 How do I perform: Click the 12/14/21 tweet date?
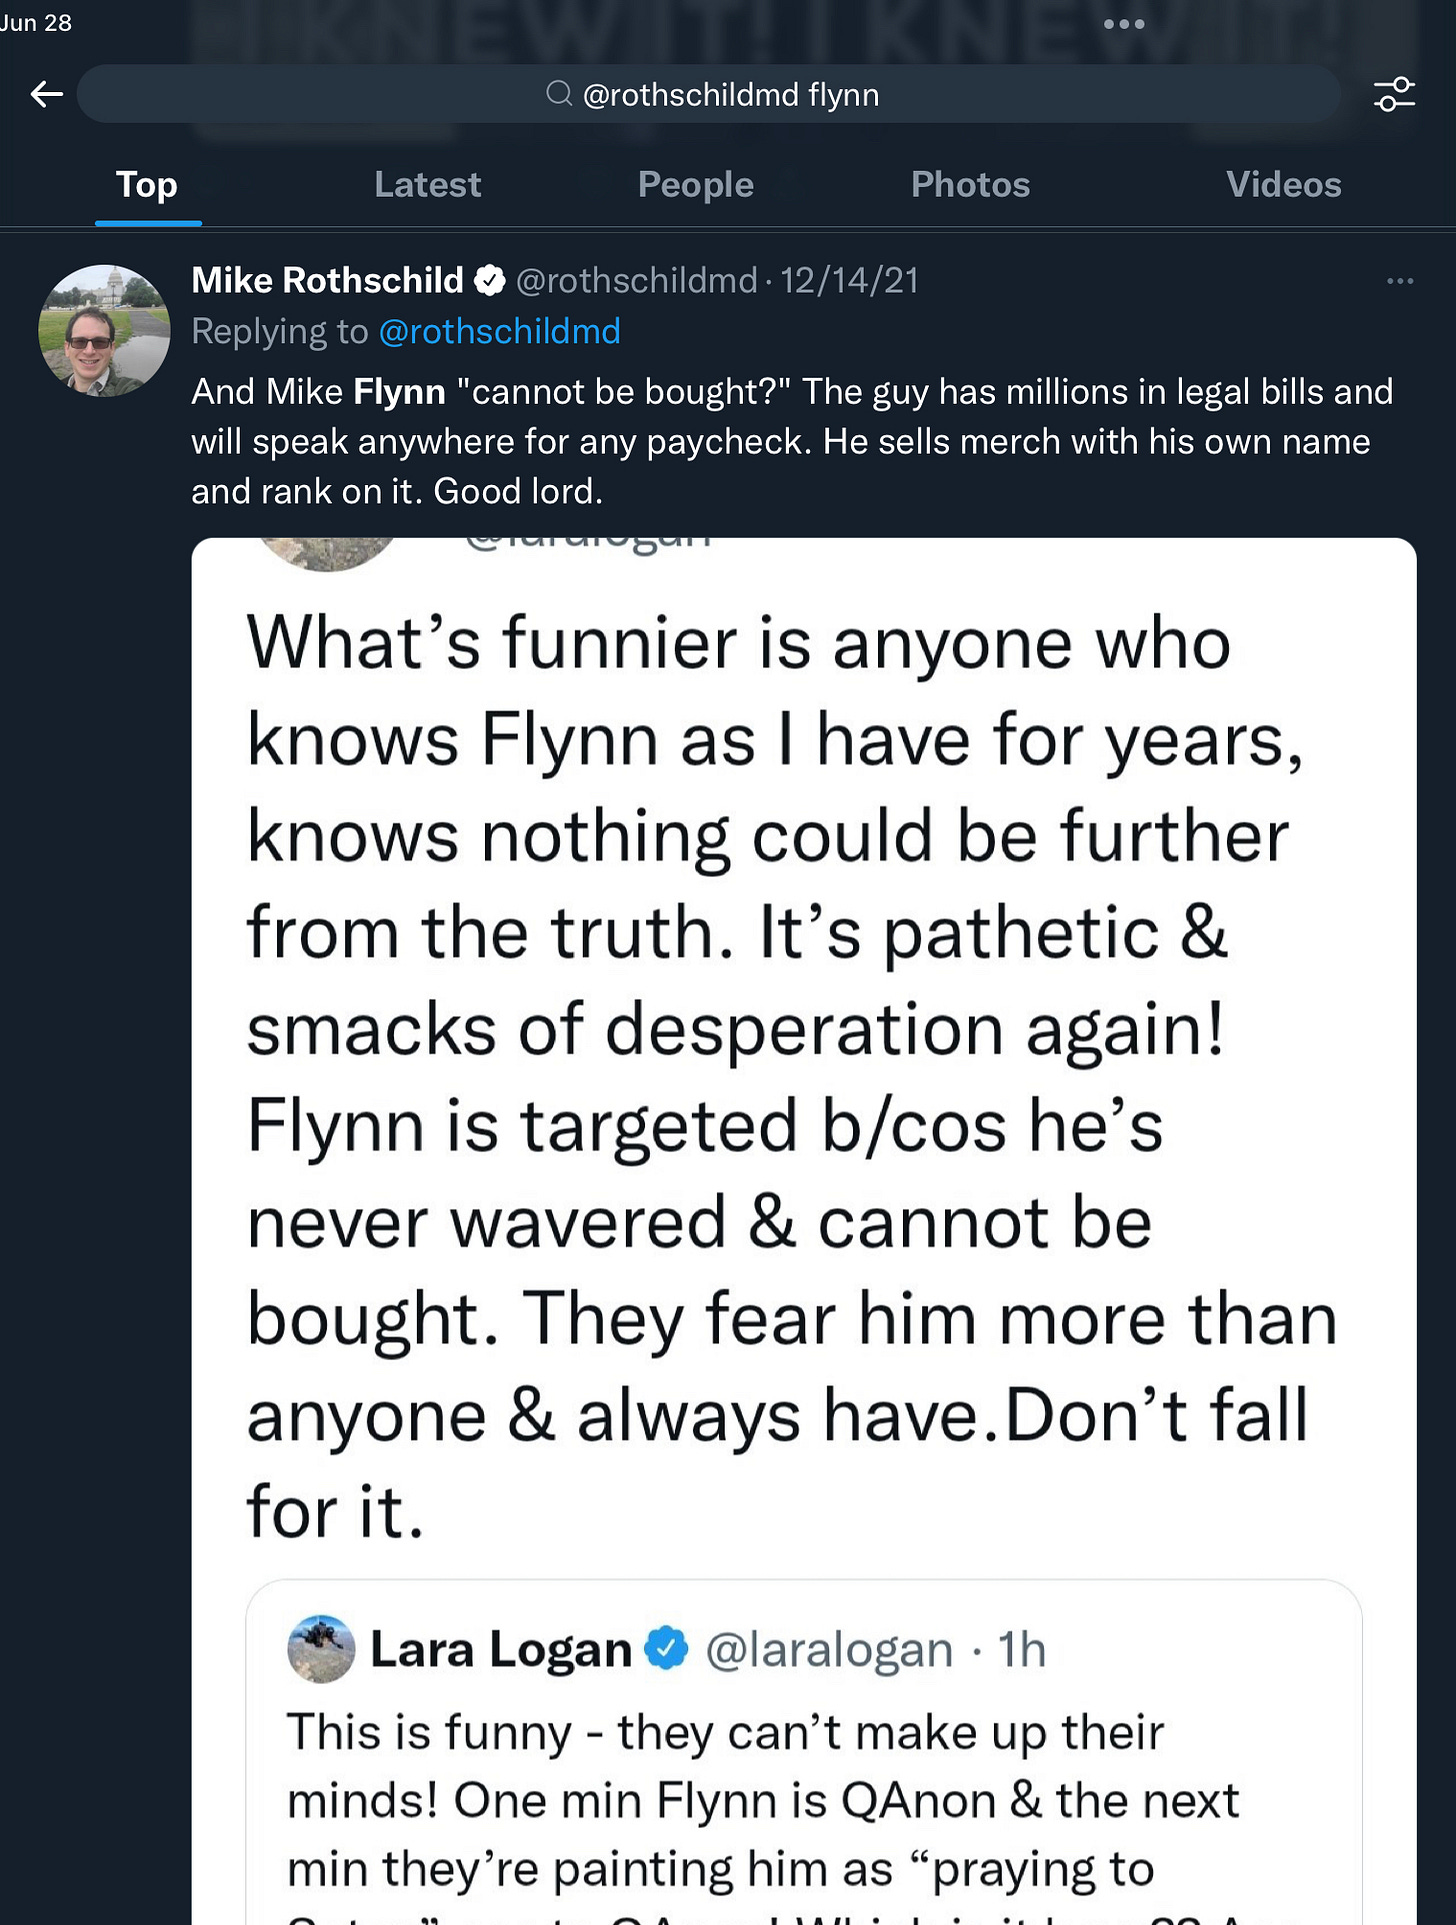click(x=849, y=281)
